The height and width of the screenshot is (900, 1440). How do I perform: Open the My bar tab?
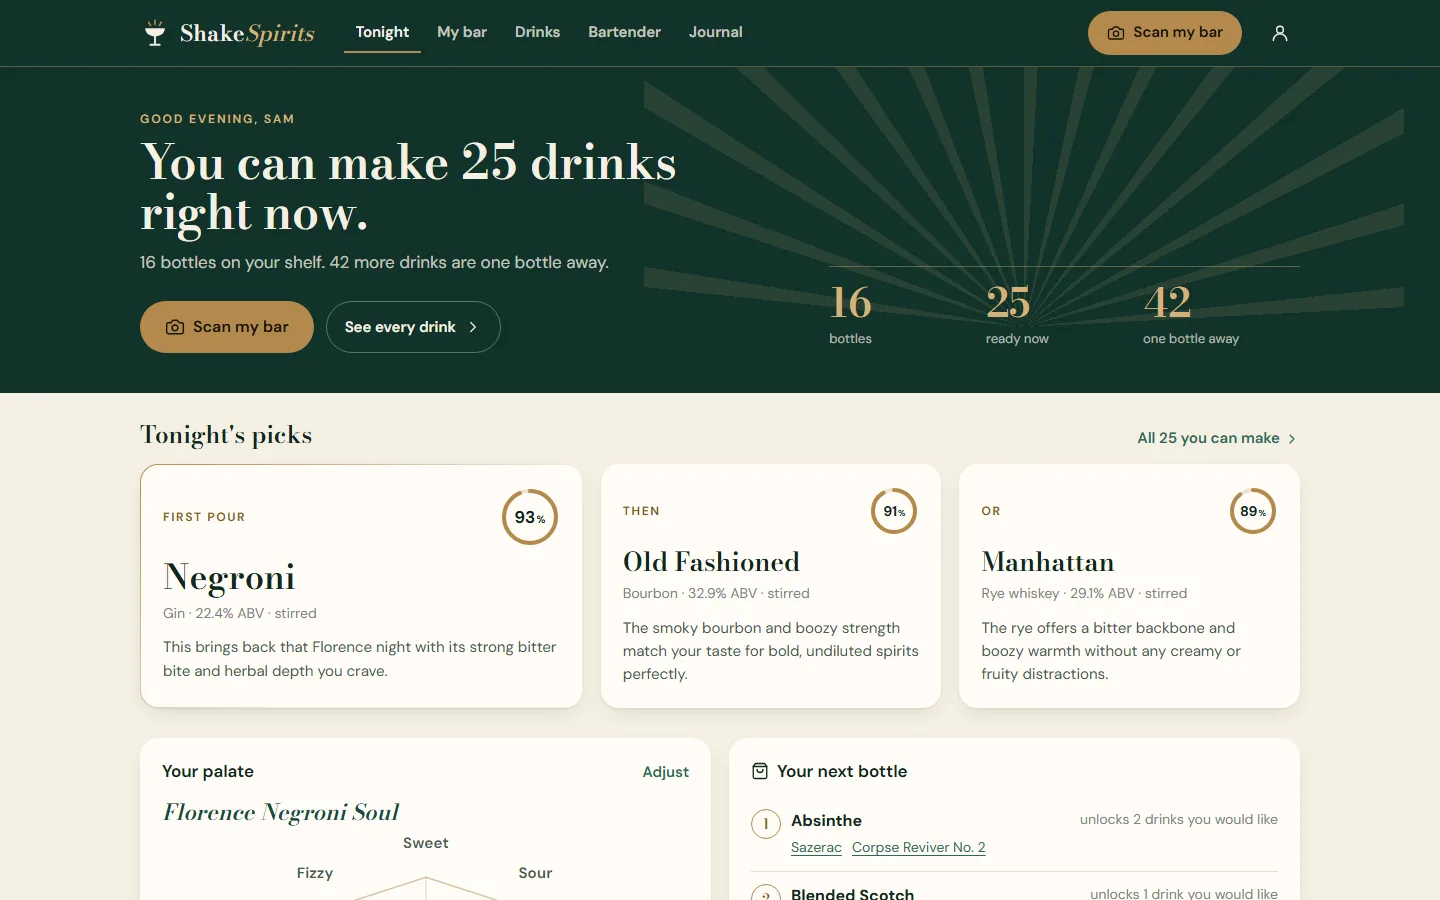tap(462, 32)
